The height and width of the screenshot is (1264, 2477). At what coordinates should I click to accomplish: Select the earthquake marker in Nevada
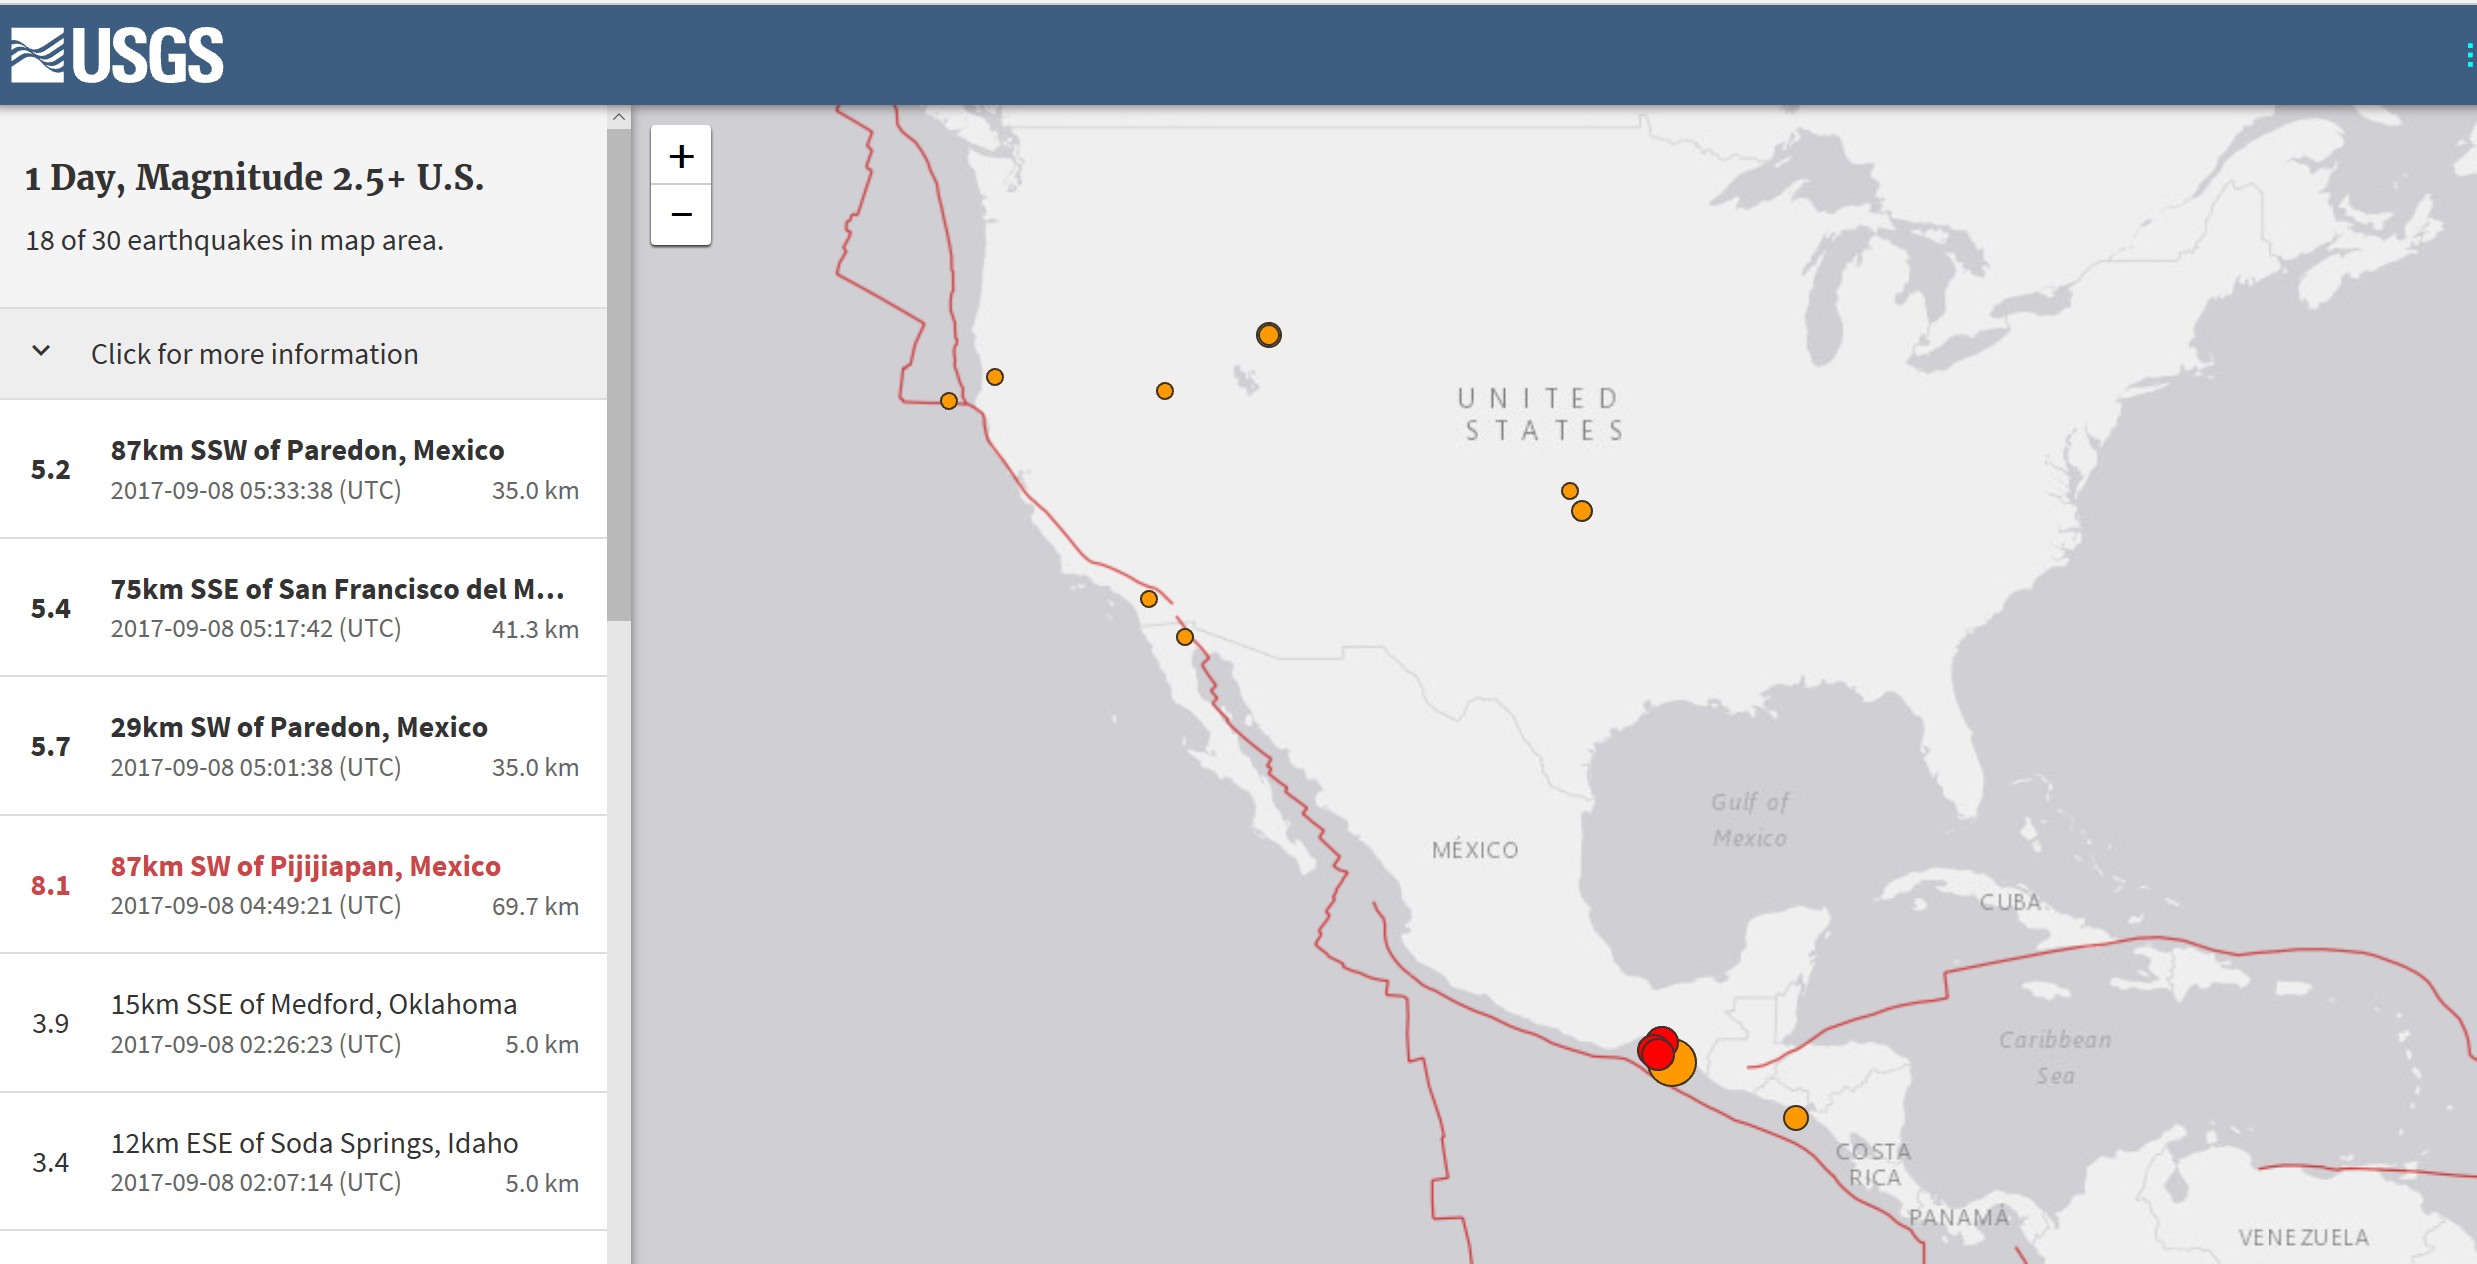click(x=1165, y=391)
